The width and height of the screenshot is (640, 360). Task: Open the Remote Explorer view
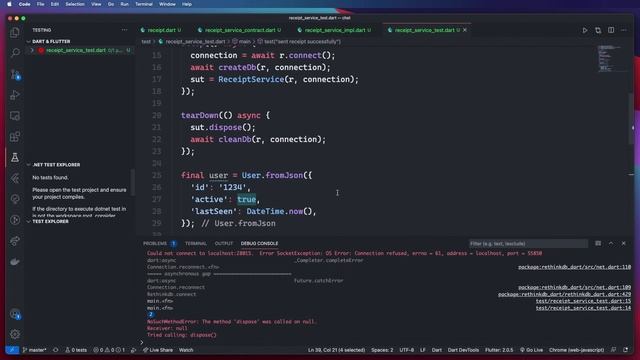(x=15, y=116)
